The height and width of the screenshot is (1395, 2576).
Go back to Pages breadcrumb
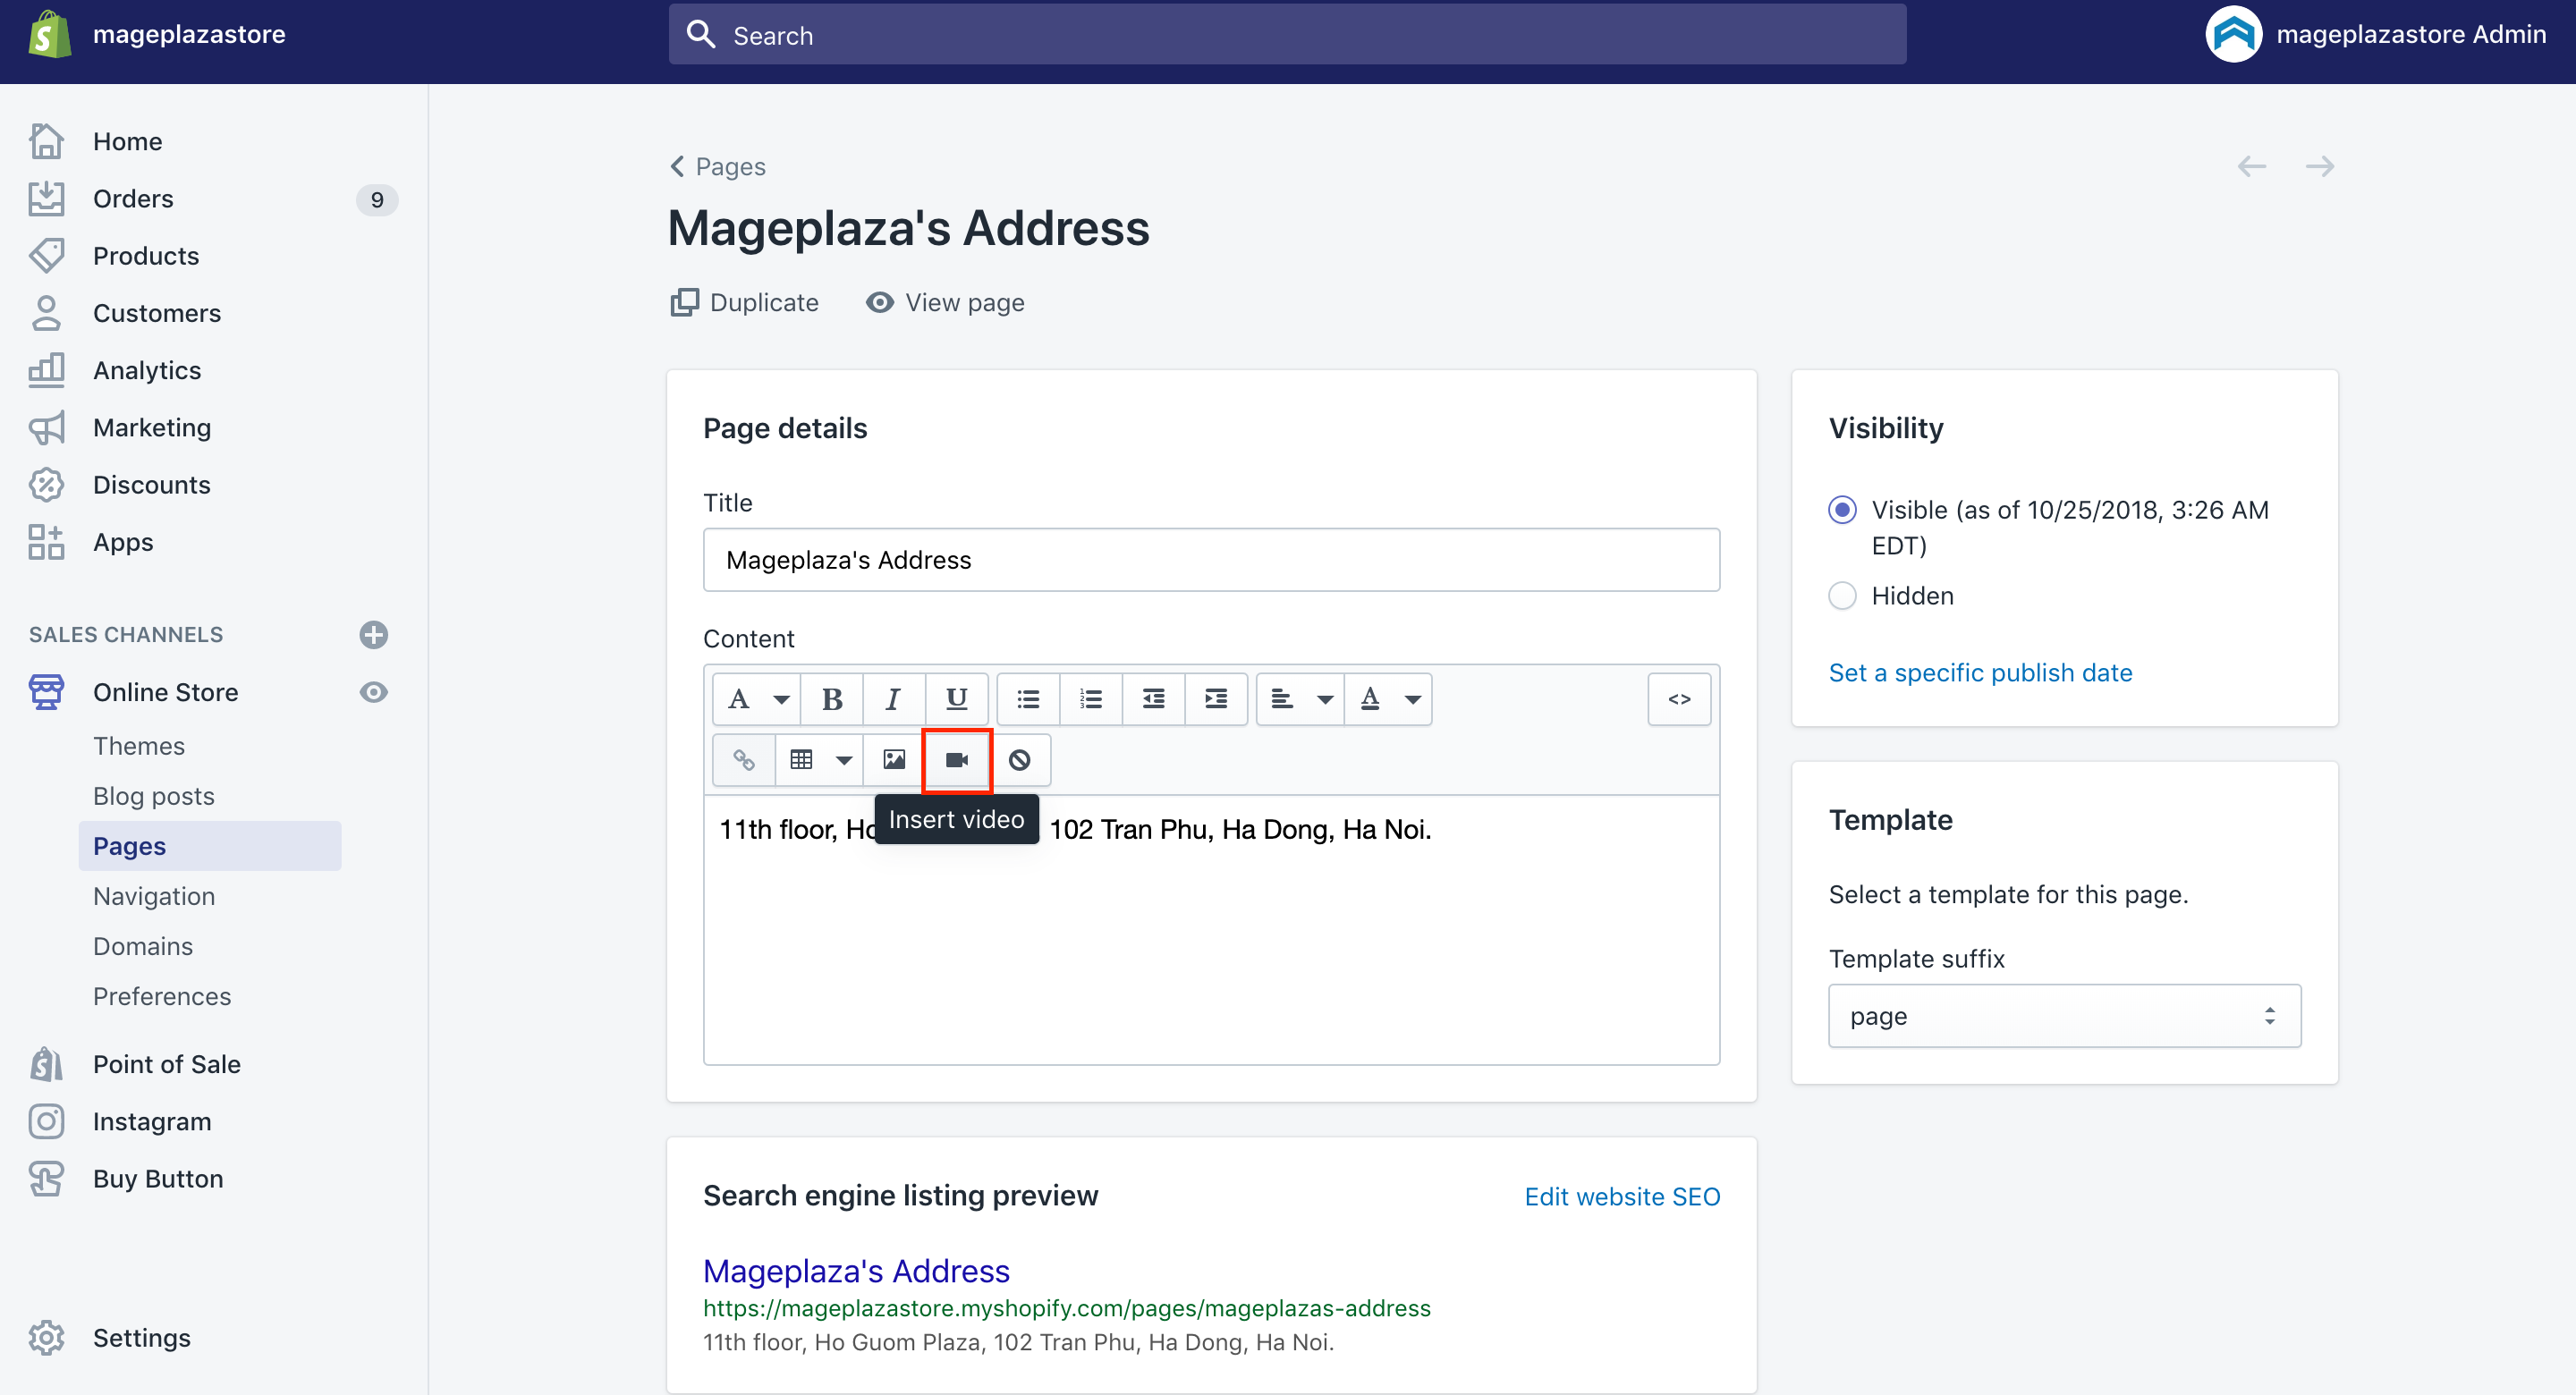tap(718, 166)
